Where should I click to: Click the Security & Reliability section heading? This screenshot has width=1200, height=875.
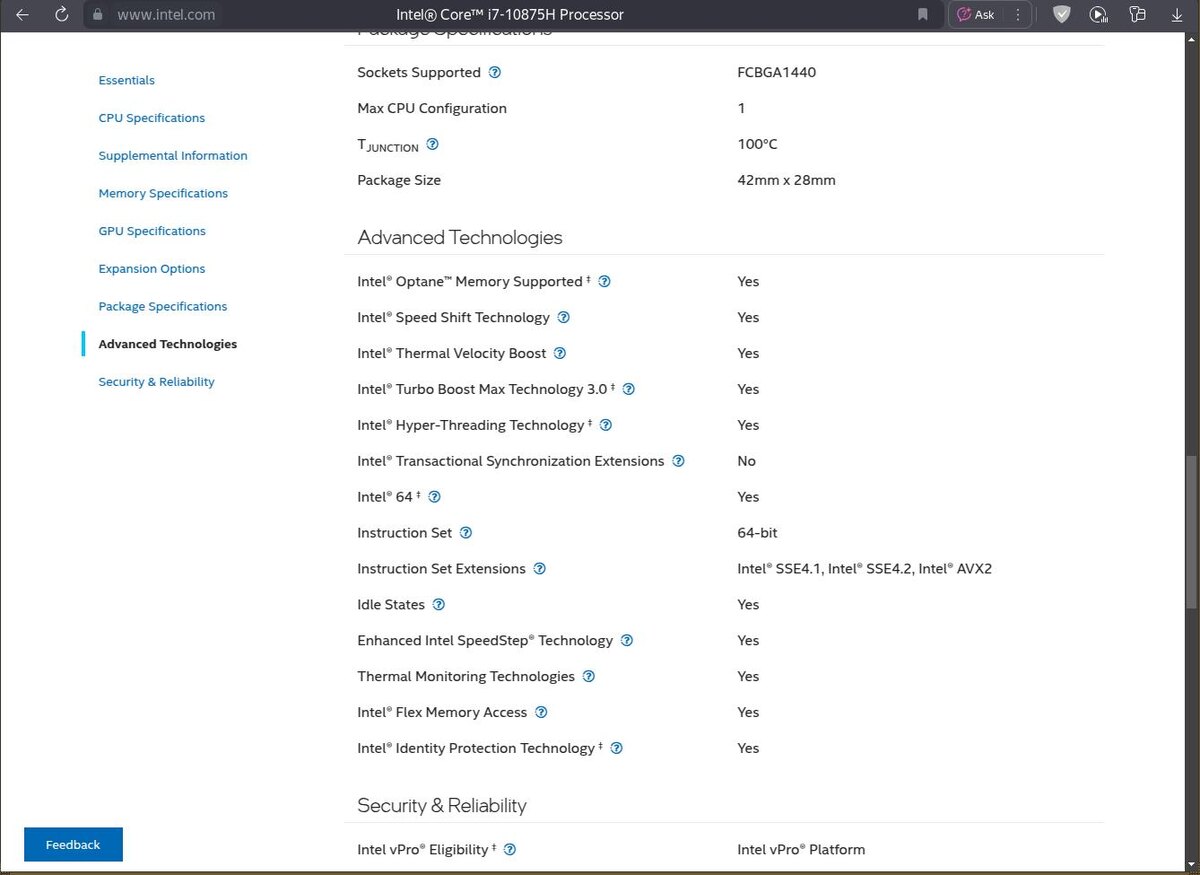click(441, 805)
